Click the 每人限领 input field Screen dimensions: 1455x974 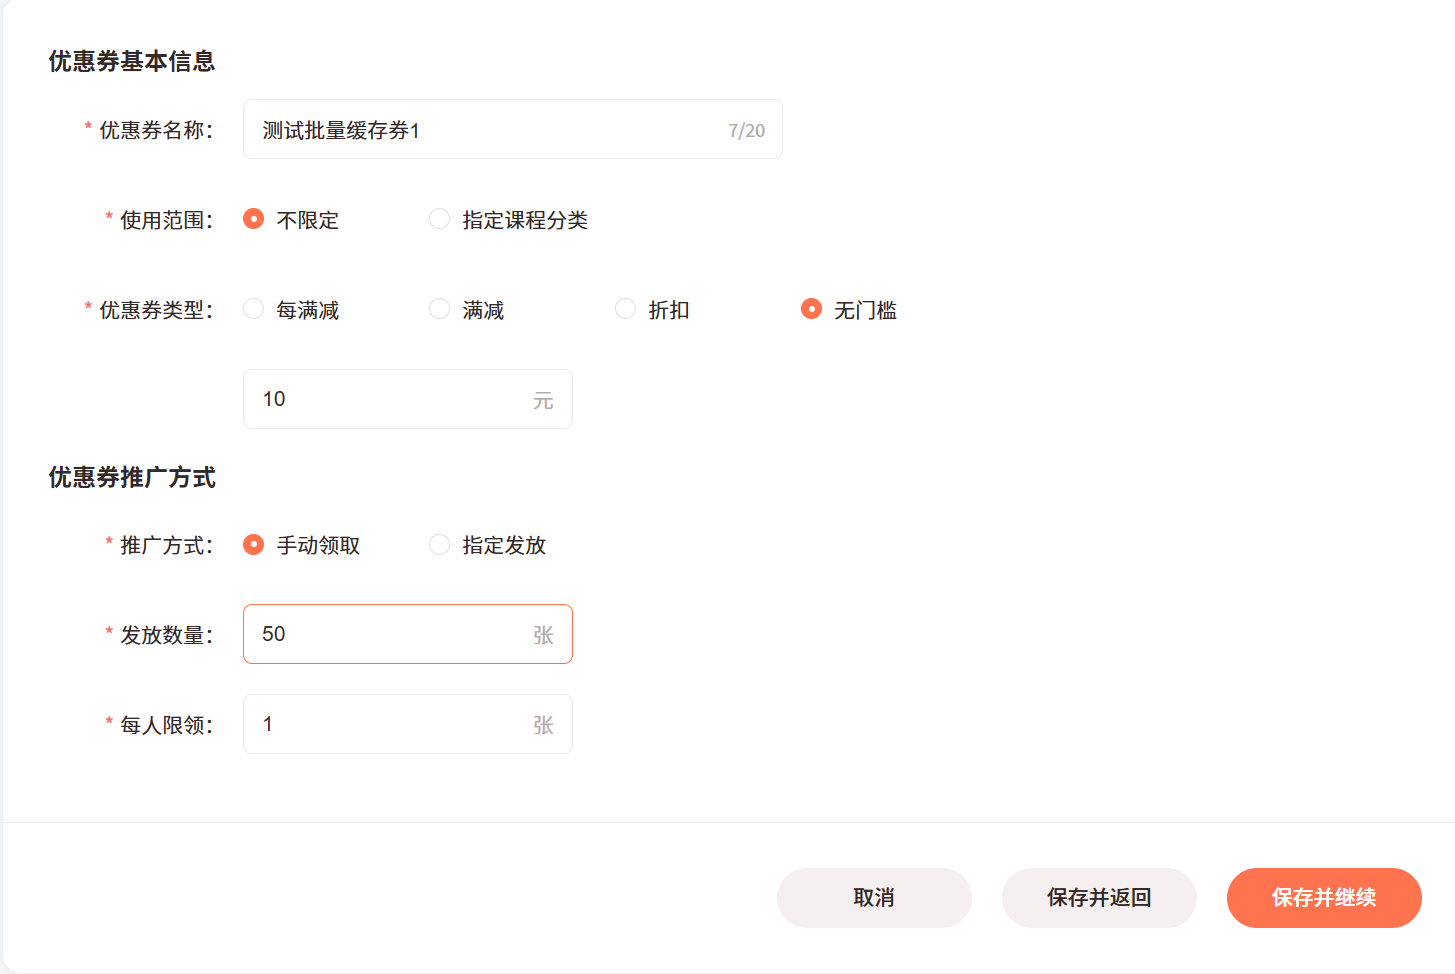click(407, 724)
